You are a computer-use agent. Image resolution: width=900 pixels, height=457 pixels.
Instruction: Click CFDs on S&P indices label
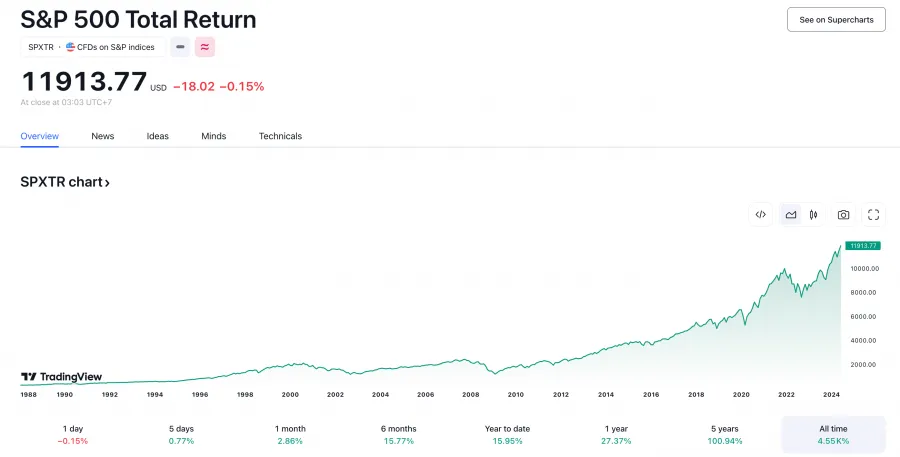click(115, 47)
